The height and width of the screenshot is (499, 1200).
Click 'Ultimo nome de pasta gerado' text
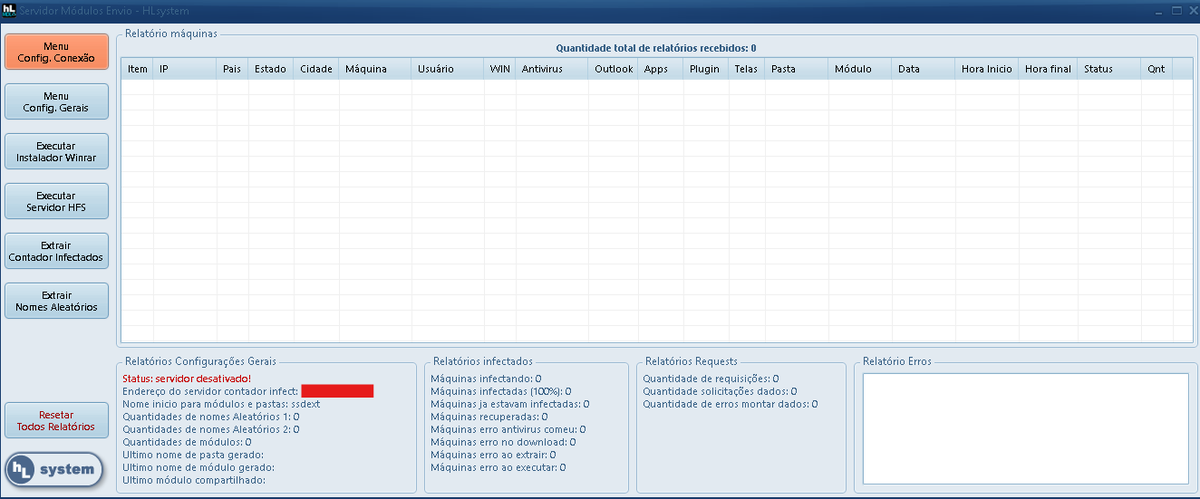[193, 454]
